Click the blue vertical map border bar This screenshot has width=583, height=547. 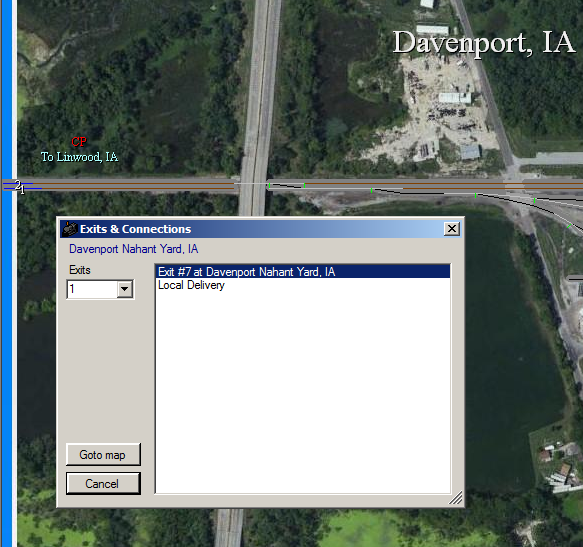(x=6, y=273)
